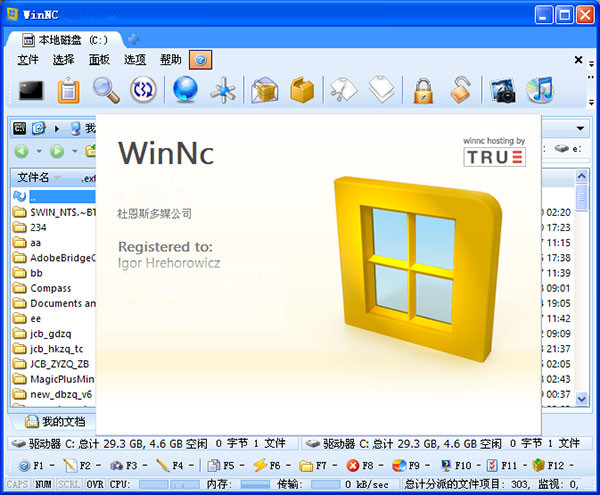Click the open padlock icon
600x495 pixels.
tap(460, 90)
